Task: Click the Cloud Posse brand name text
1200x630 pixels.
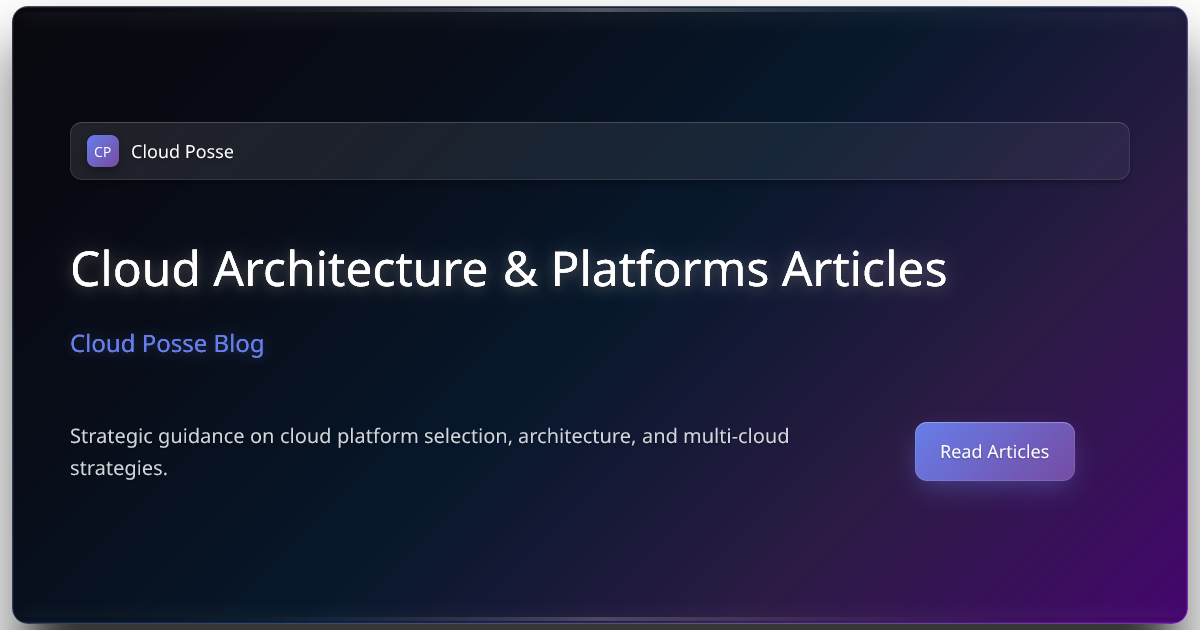Action: 182,152
